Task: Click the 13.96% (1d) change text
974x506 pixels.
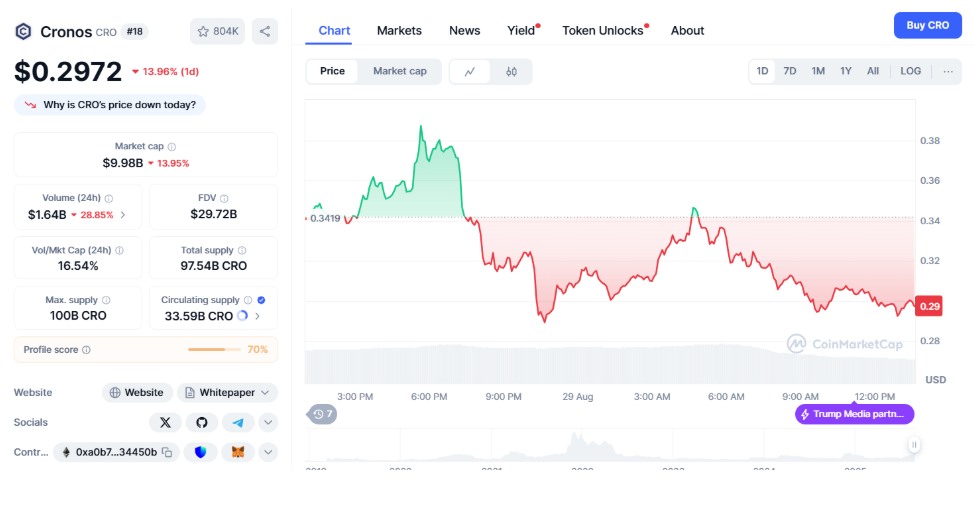Action: point(165,71)
